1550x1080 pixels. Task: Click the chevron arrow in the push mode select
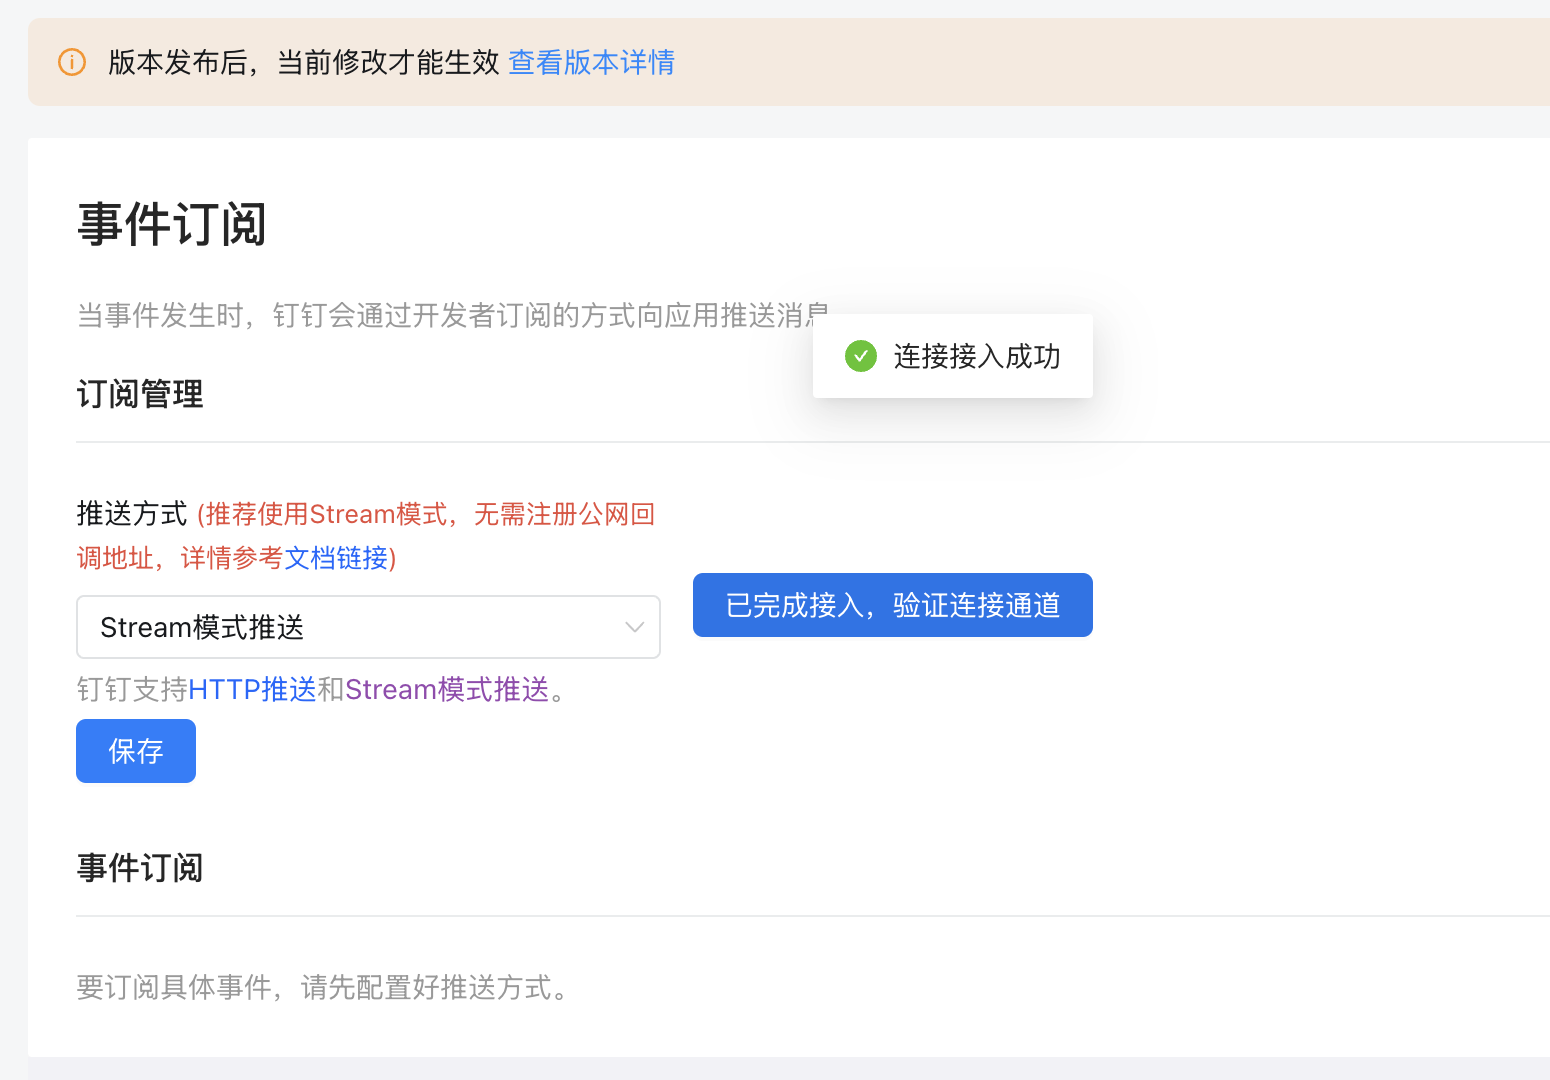(x=634, y=627)
